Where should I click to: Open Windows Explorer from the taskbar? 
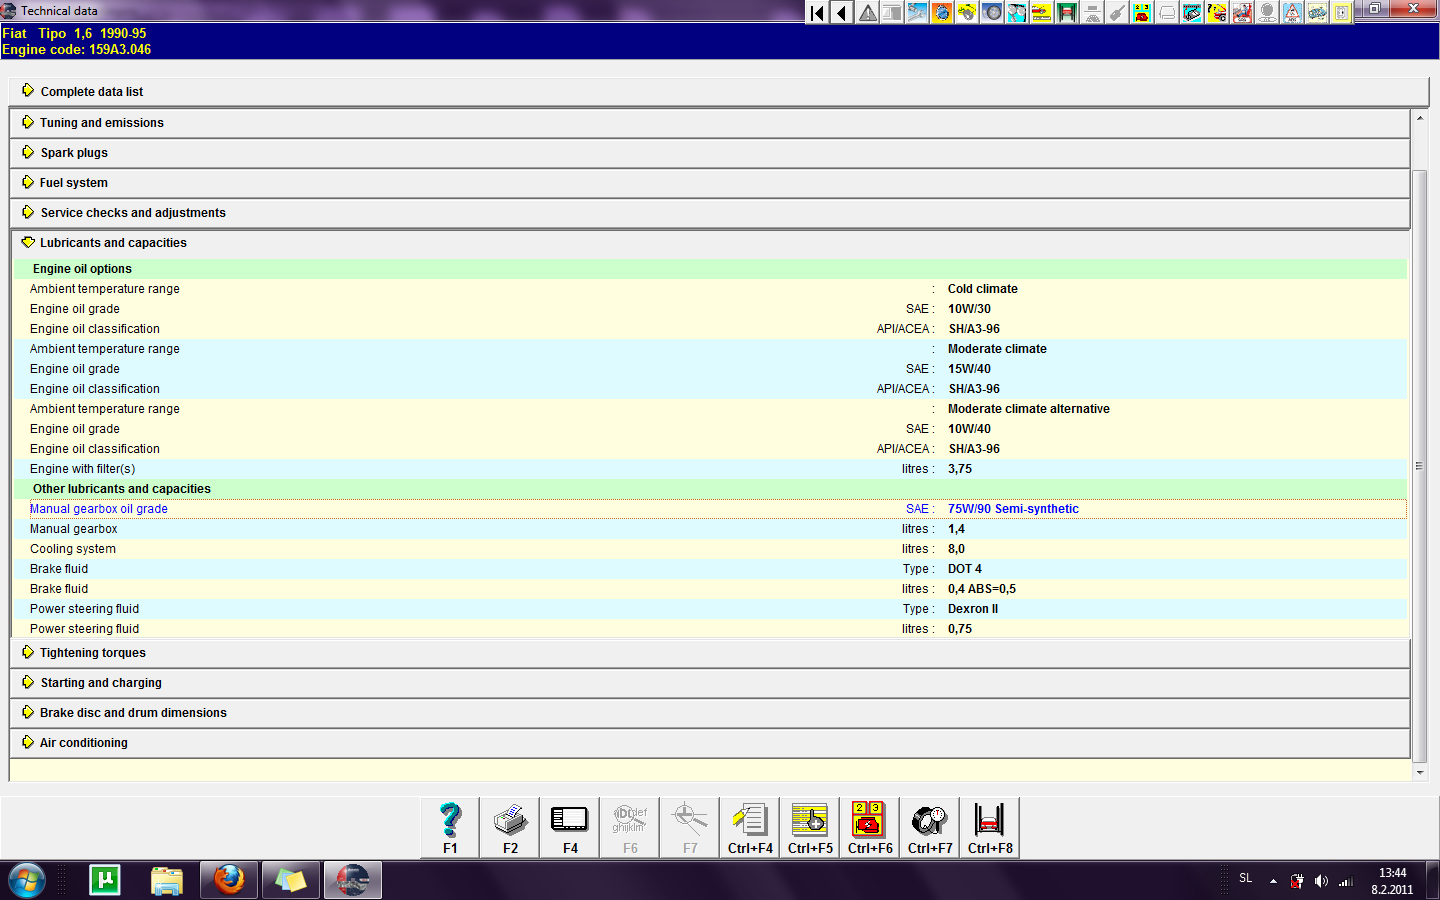tap(167, 880)
